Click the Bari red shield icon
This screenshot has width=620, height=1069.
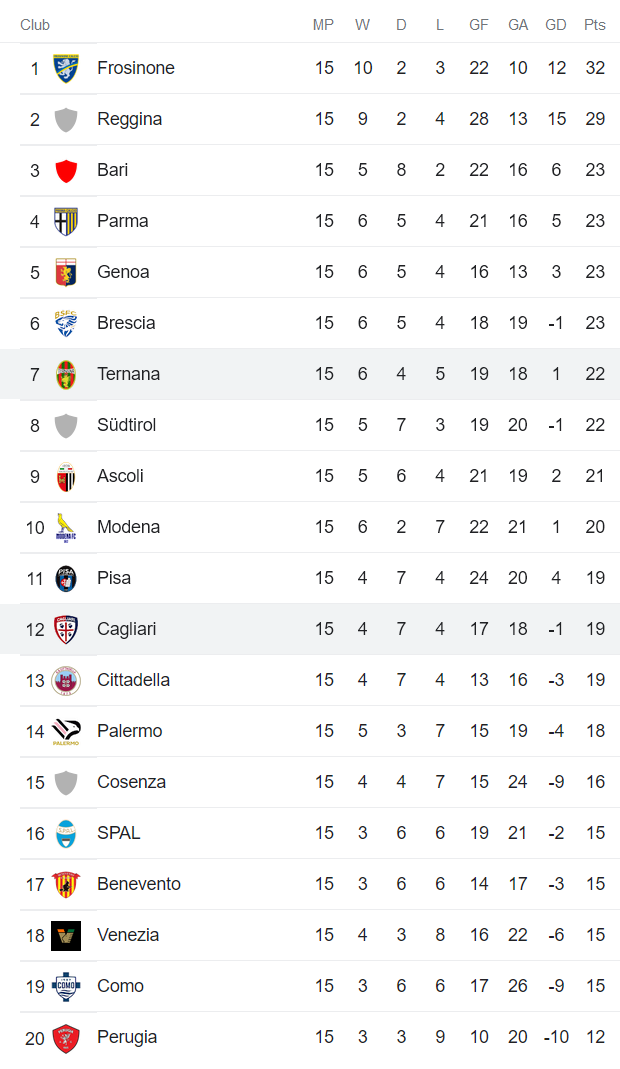pos(66,170)
